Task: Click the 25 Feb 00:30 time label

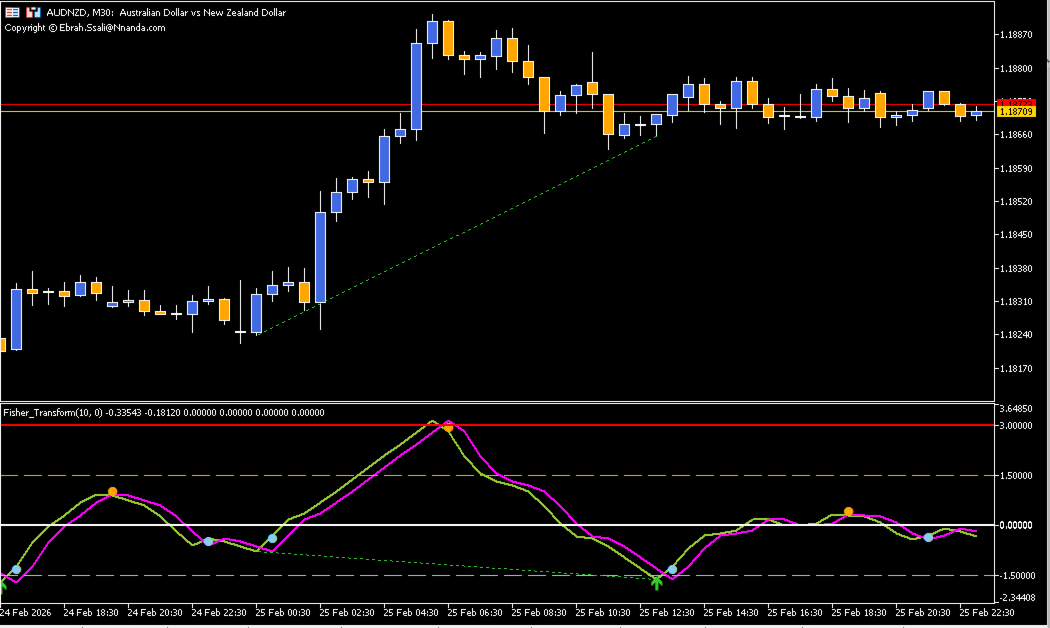Action: tap(283, 613)
